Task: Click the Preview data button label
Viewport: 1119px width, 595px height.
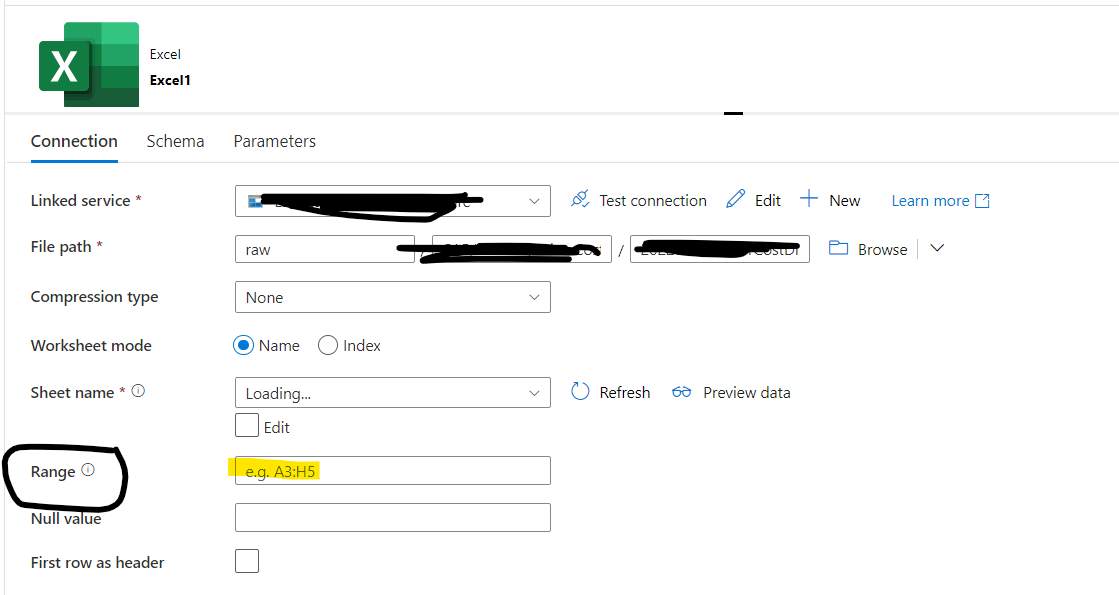Action: point(746,392)
